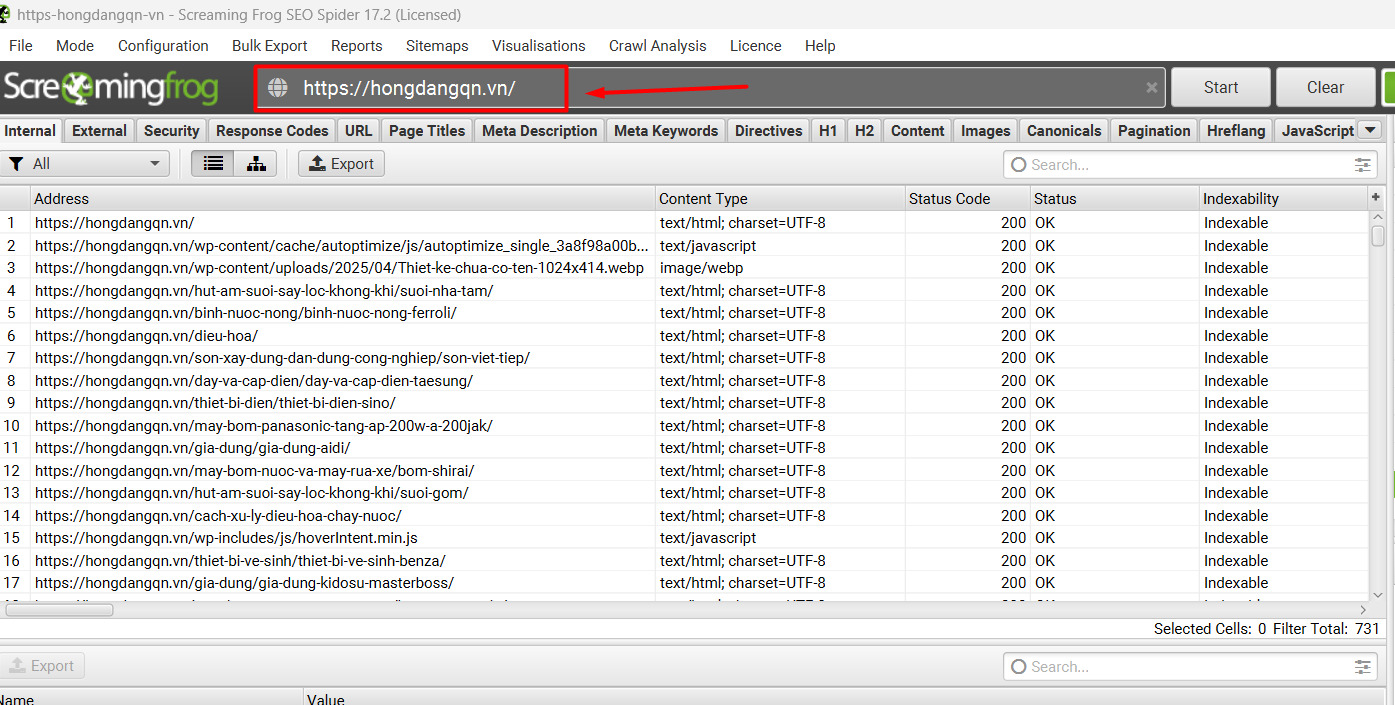Click the horizontal scrollbar right arrow
The height and width of the screenshot is (705, 1395).
1361,610
